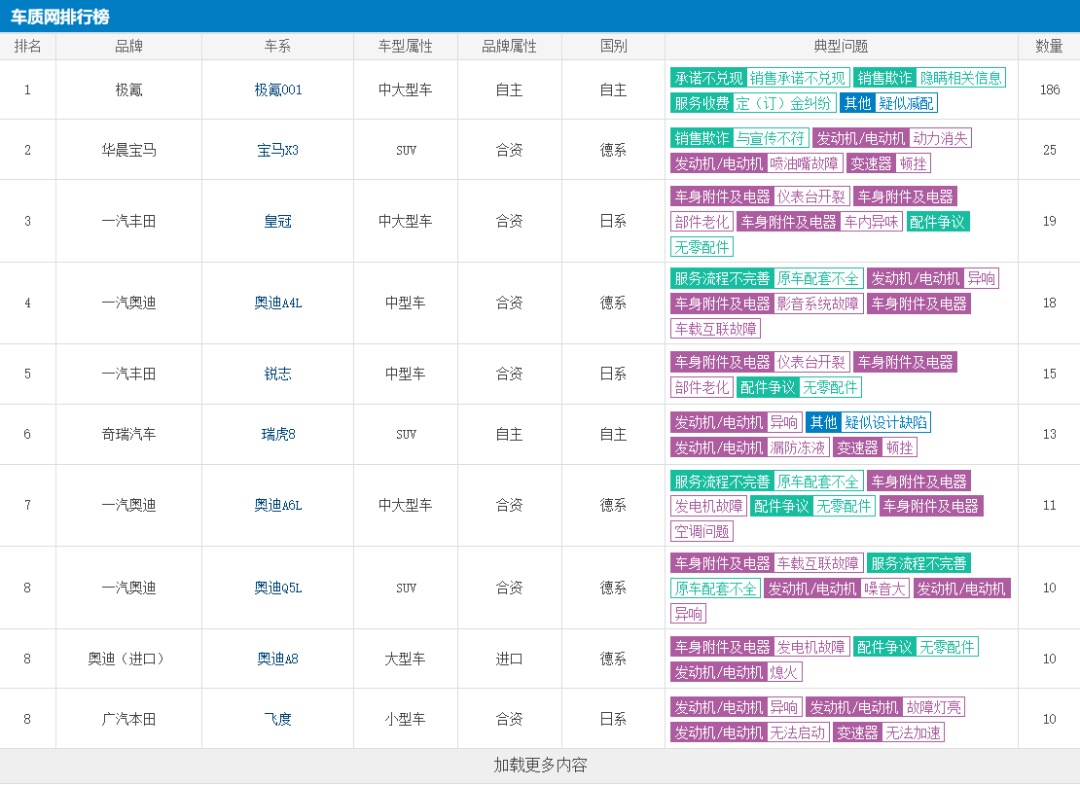Open the 瑞虎8 car series link
Screen dimensions: 1080x785
(x=278, y=435)
